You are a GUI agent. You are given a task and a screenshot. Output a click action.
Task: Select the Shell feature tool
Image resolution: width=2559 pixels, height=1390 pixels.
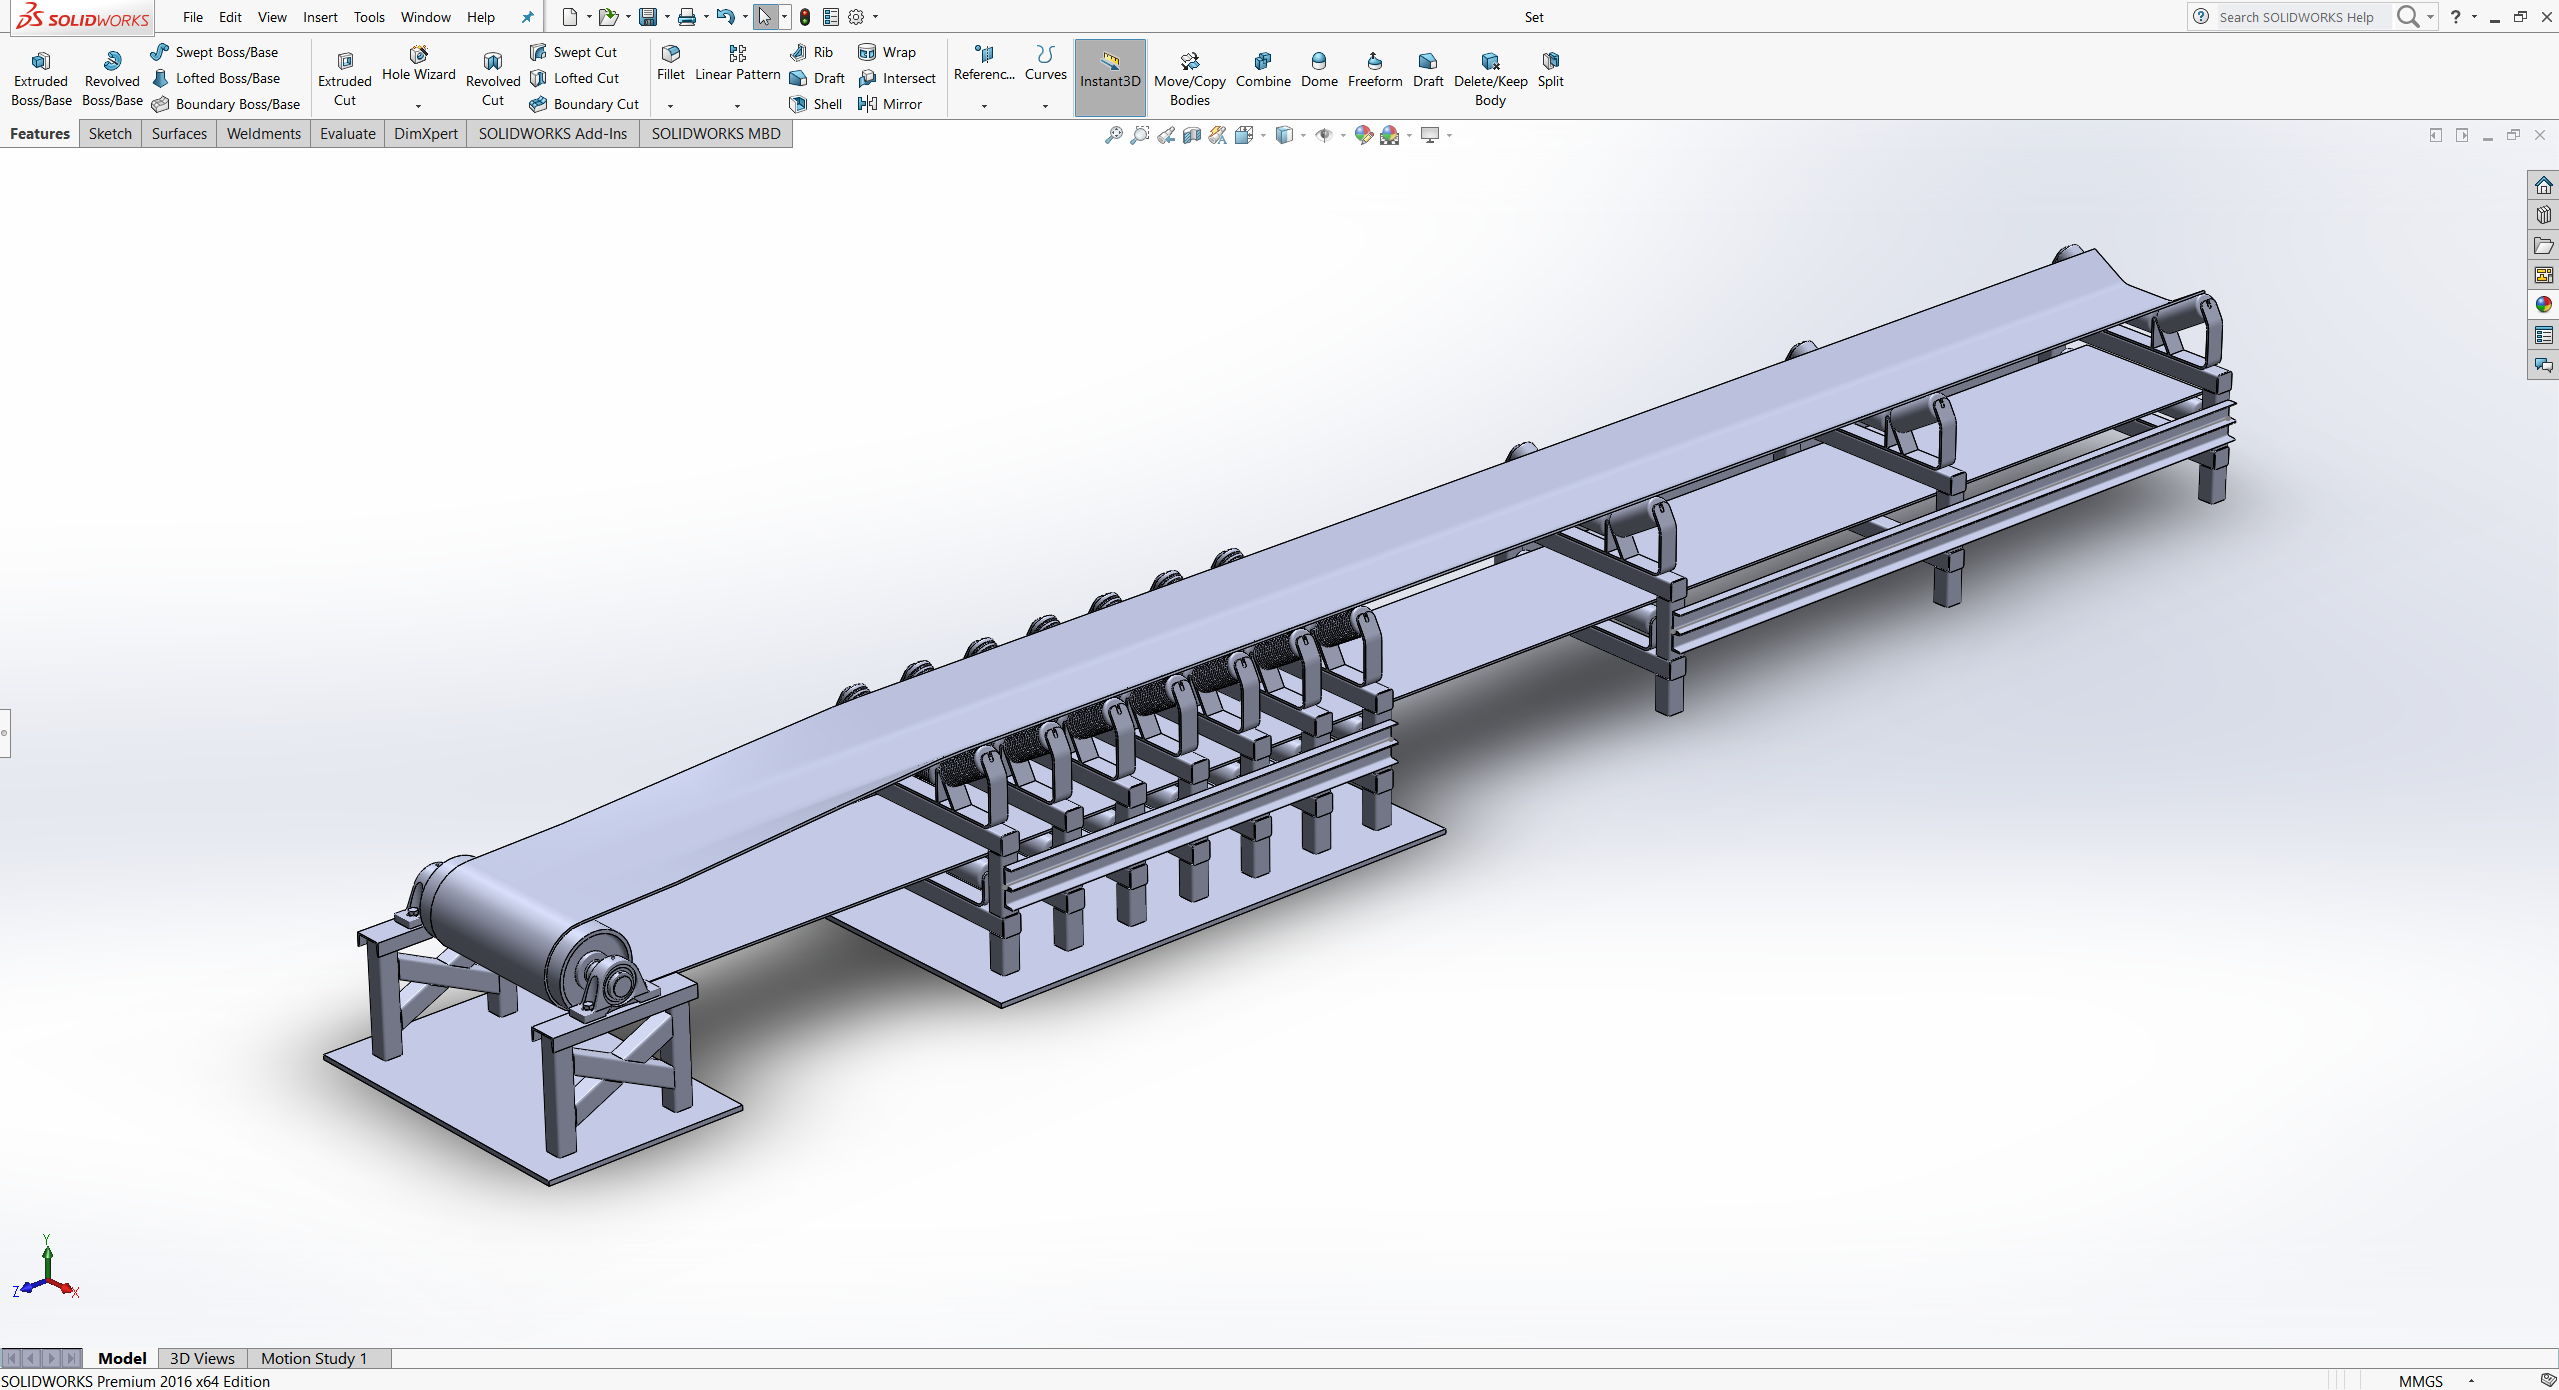click(x=815, y=103)
